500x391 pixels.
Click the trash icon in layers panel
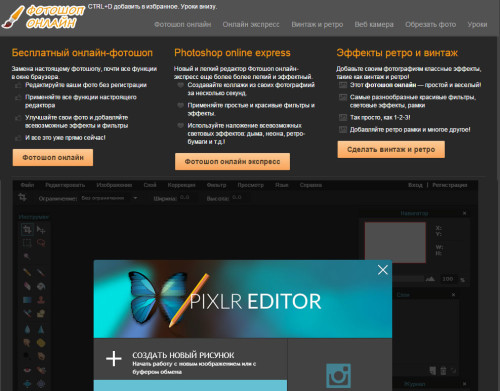pos(443,370)
